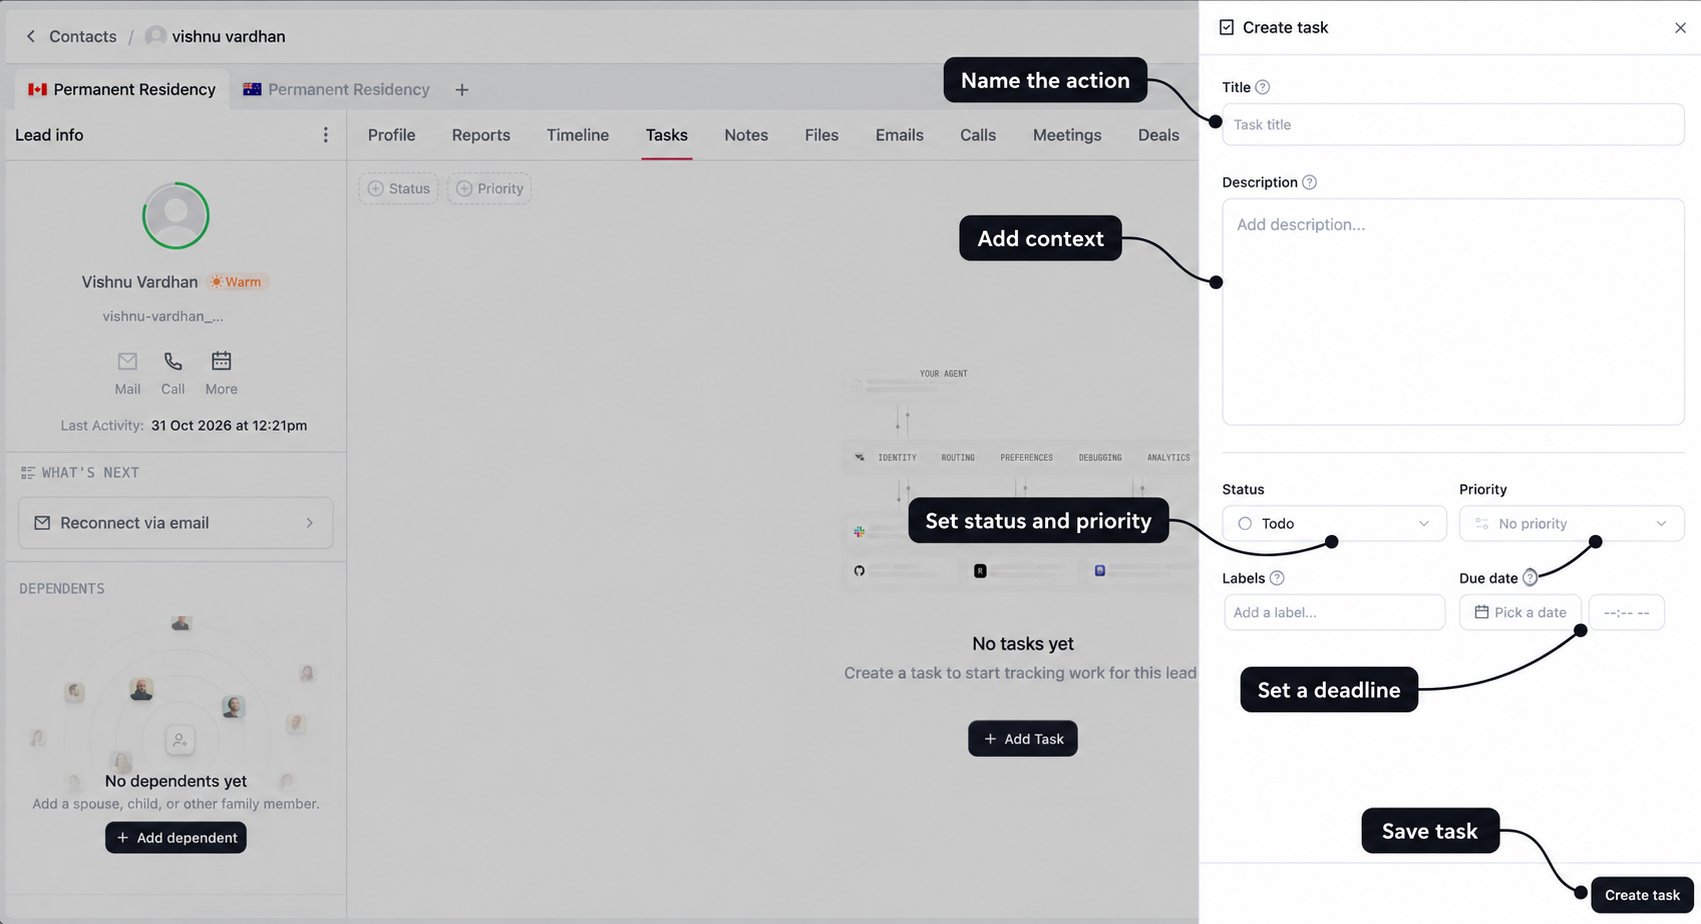Open the Todo status dropdown
Screen dimensions: 1701x924
click(x=1334, y=523)
